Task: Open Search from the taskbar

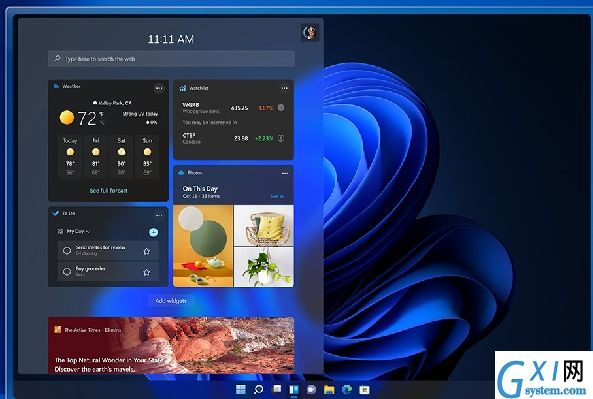Action: (259, 389)
